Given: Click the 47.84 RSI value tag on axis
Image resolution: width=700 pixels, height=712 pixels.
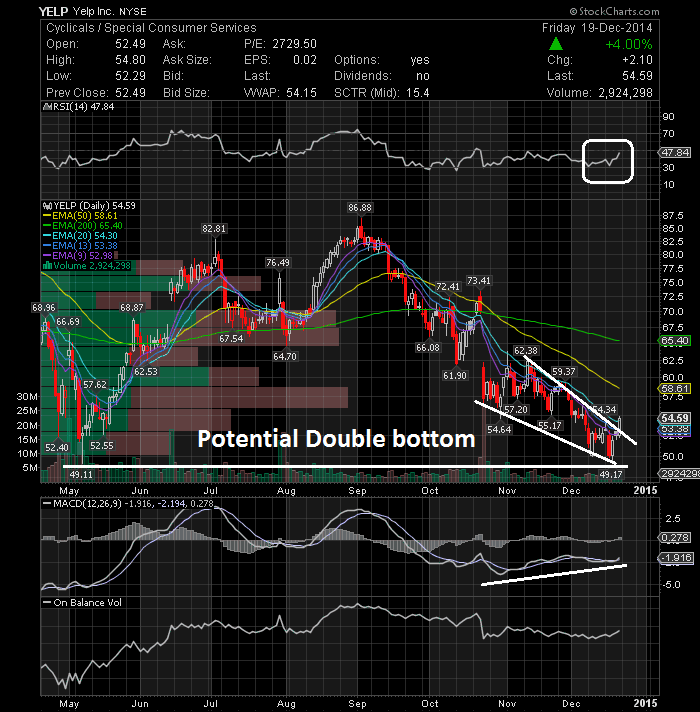Looking at the screenshot, I should (675, 153).
